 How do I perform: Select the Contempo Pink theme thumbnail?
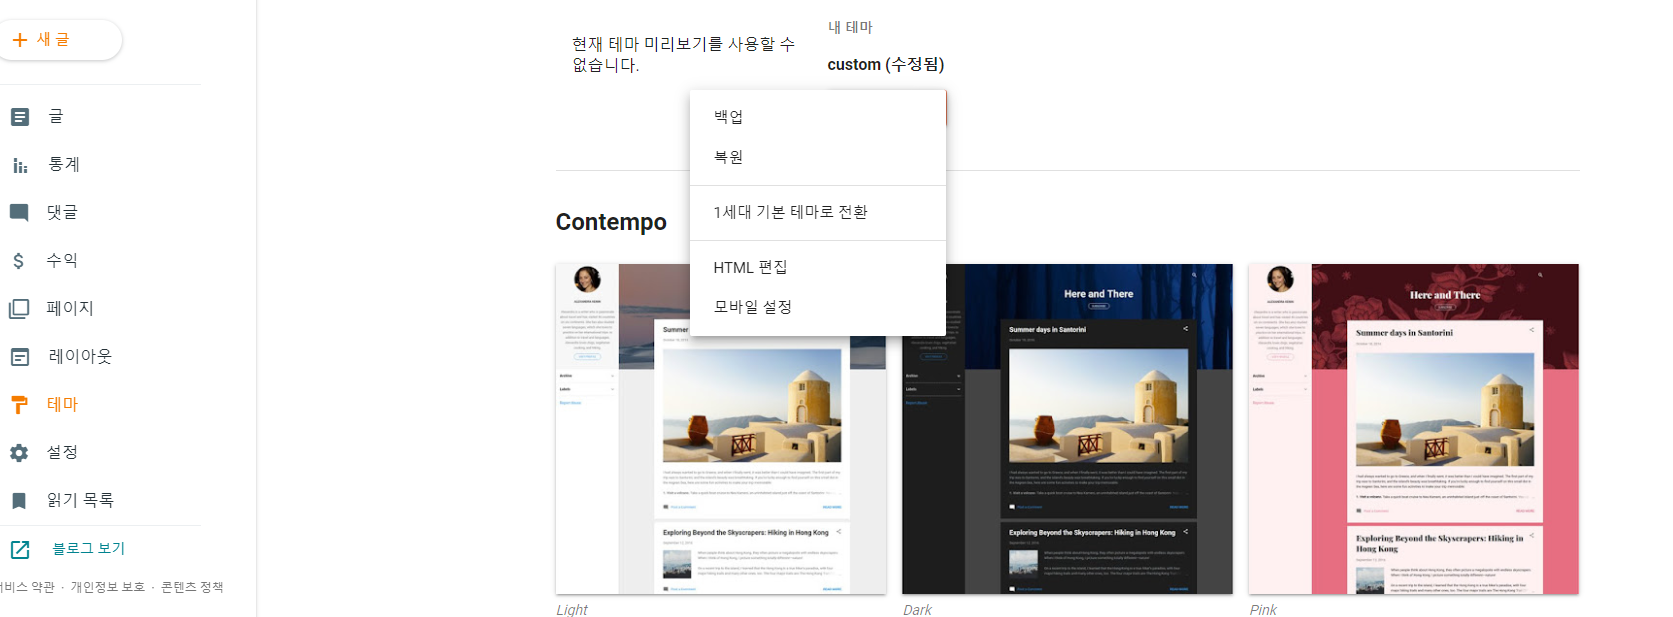pyautogui.click(x=1414, y=429)
